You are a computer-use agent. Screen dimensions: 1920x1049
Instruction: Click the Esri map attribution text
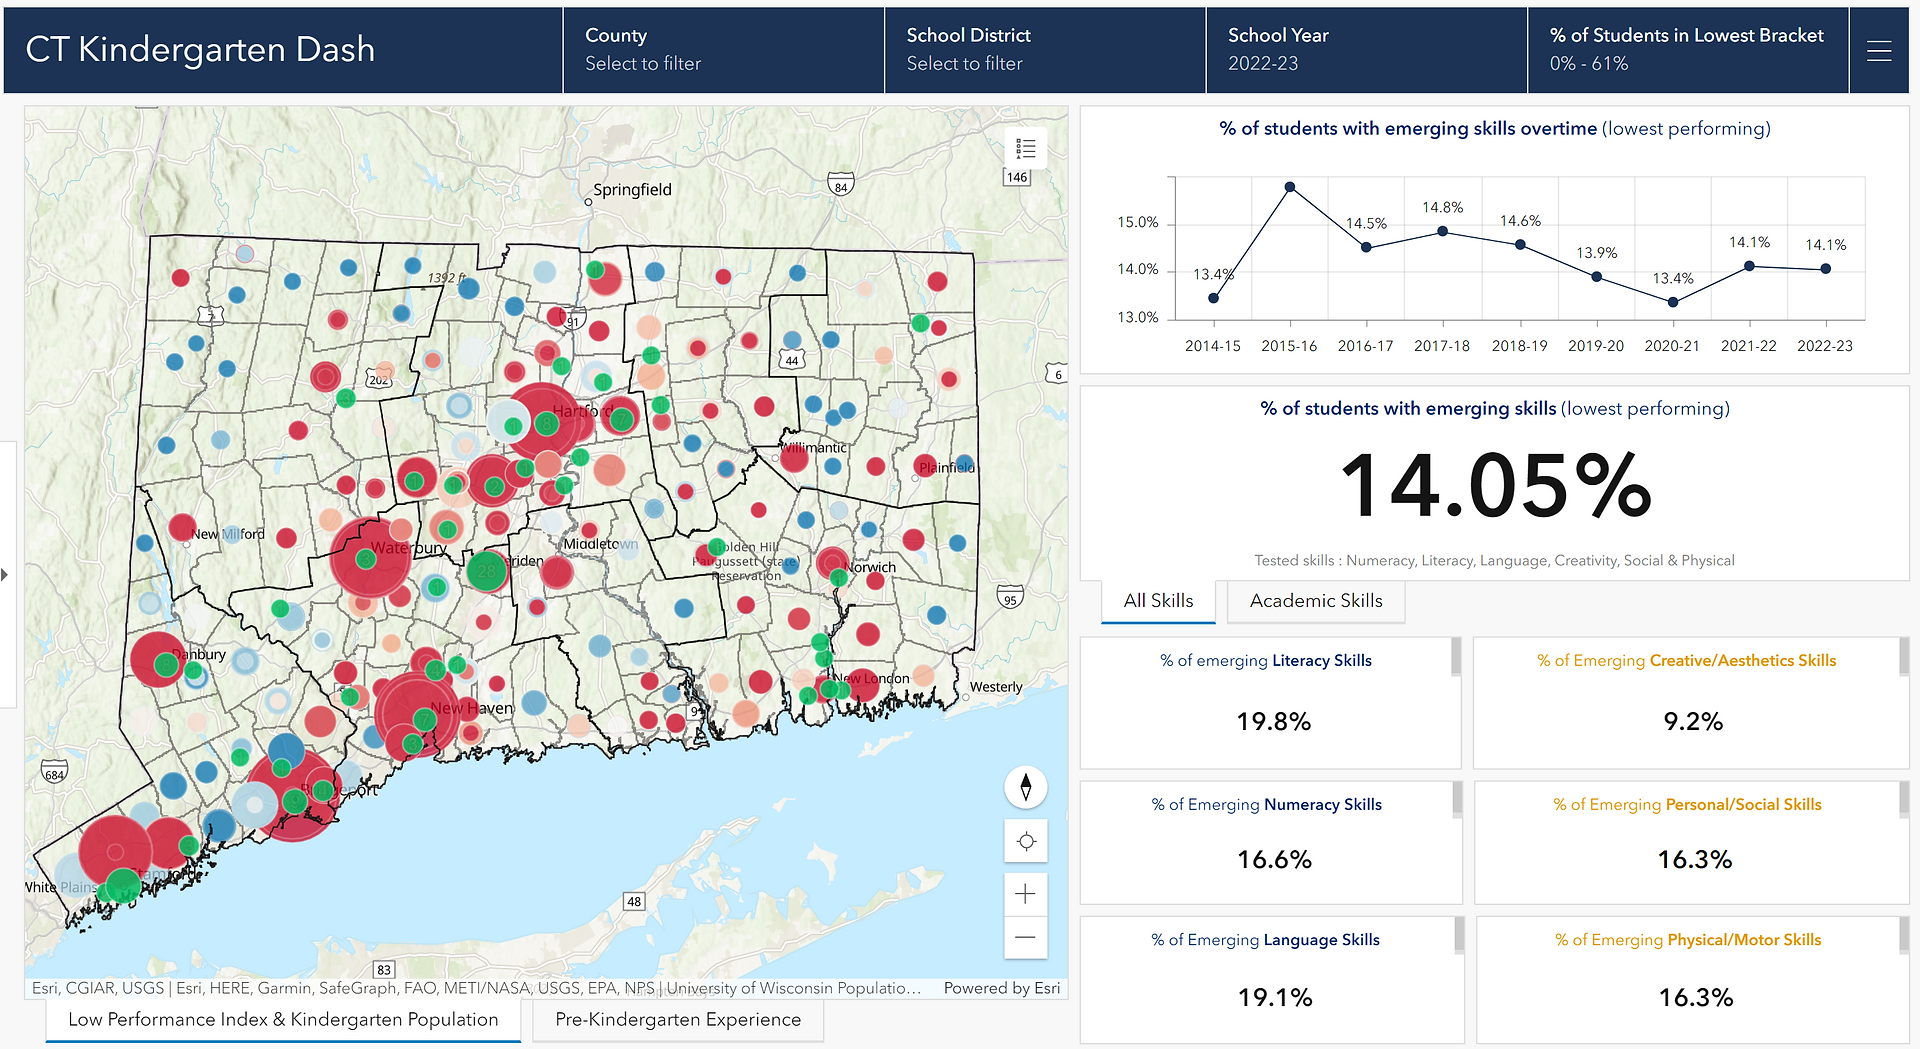tap(476, 988)
